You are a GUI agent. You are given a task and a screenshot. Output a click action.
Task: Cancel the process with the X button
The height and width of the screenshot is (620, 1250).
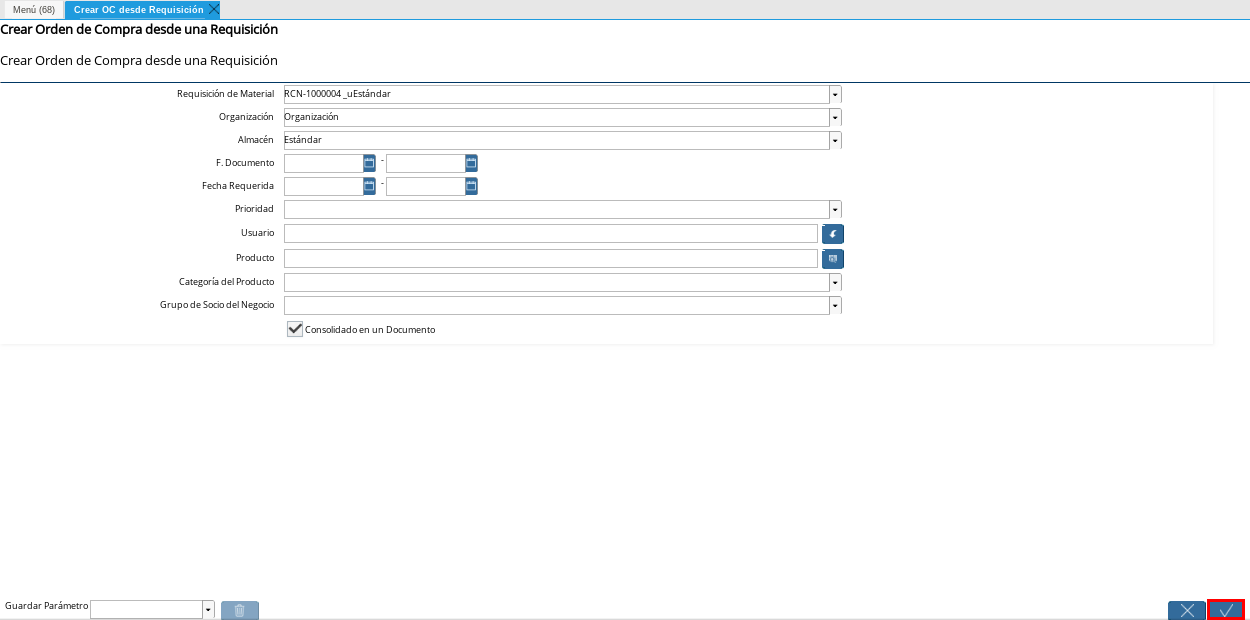pos(1187,610)
